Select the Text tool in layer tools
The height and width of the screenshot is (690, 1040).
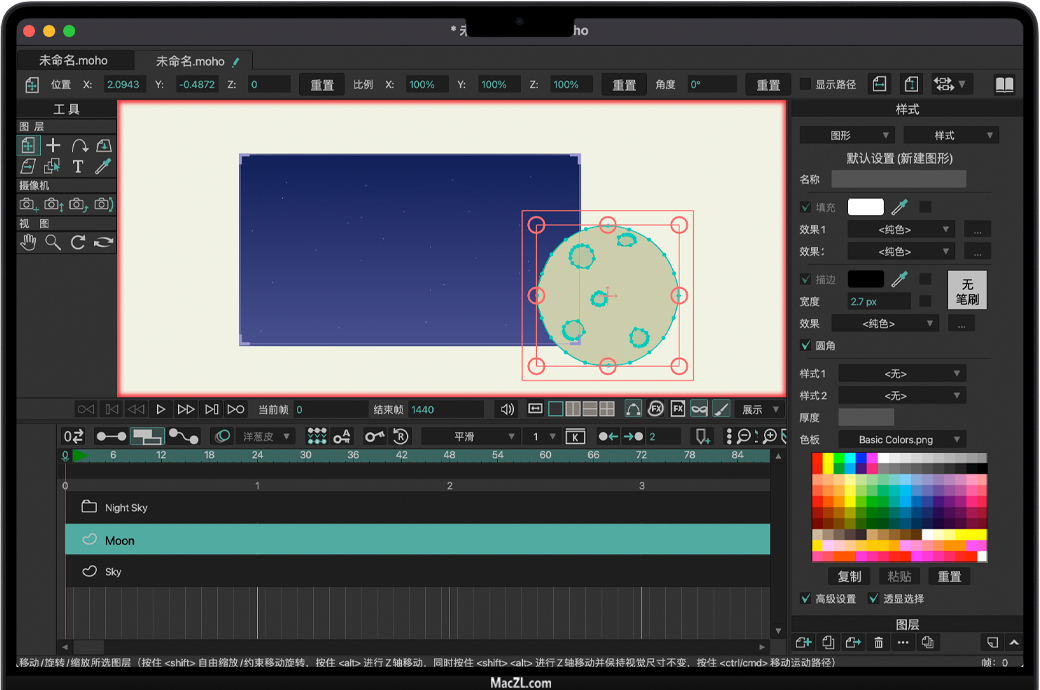pyautogui.click(x=77, y=166)
